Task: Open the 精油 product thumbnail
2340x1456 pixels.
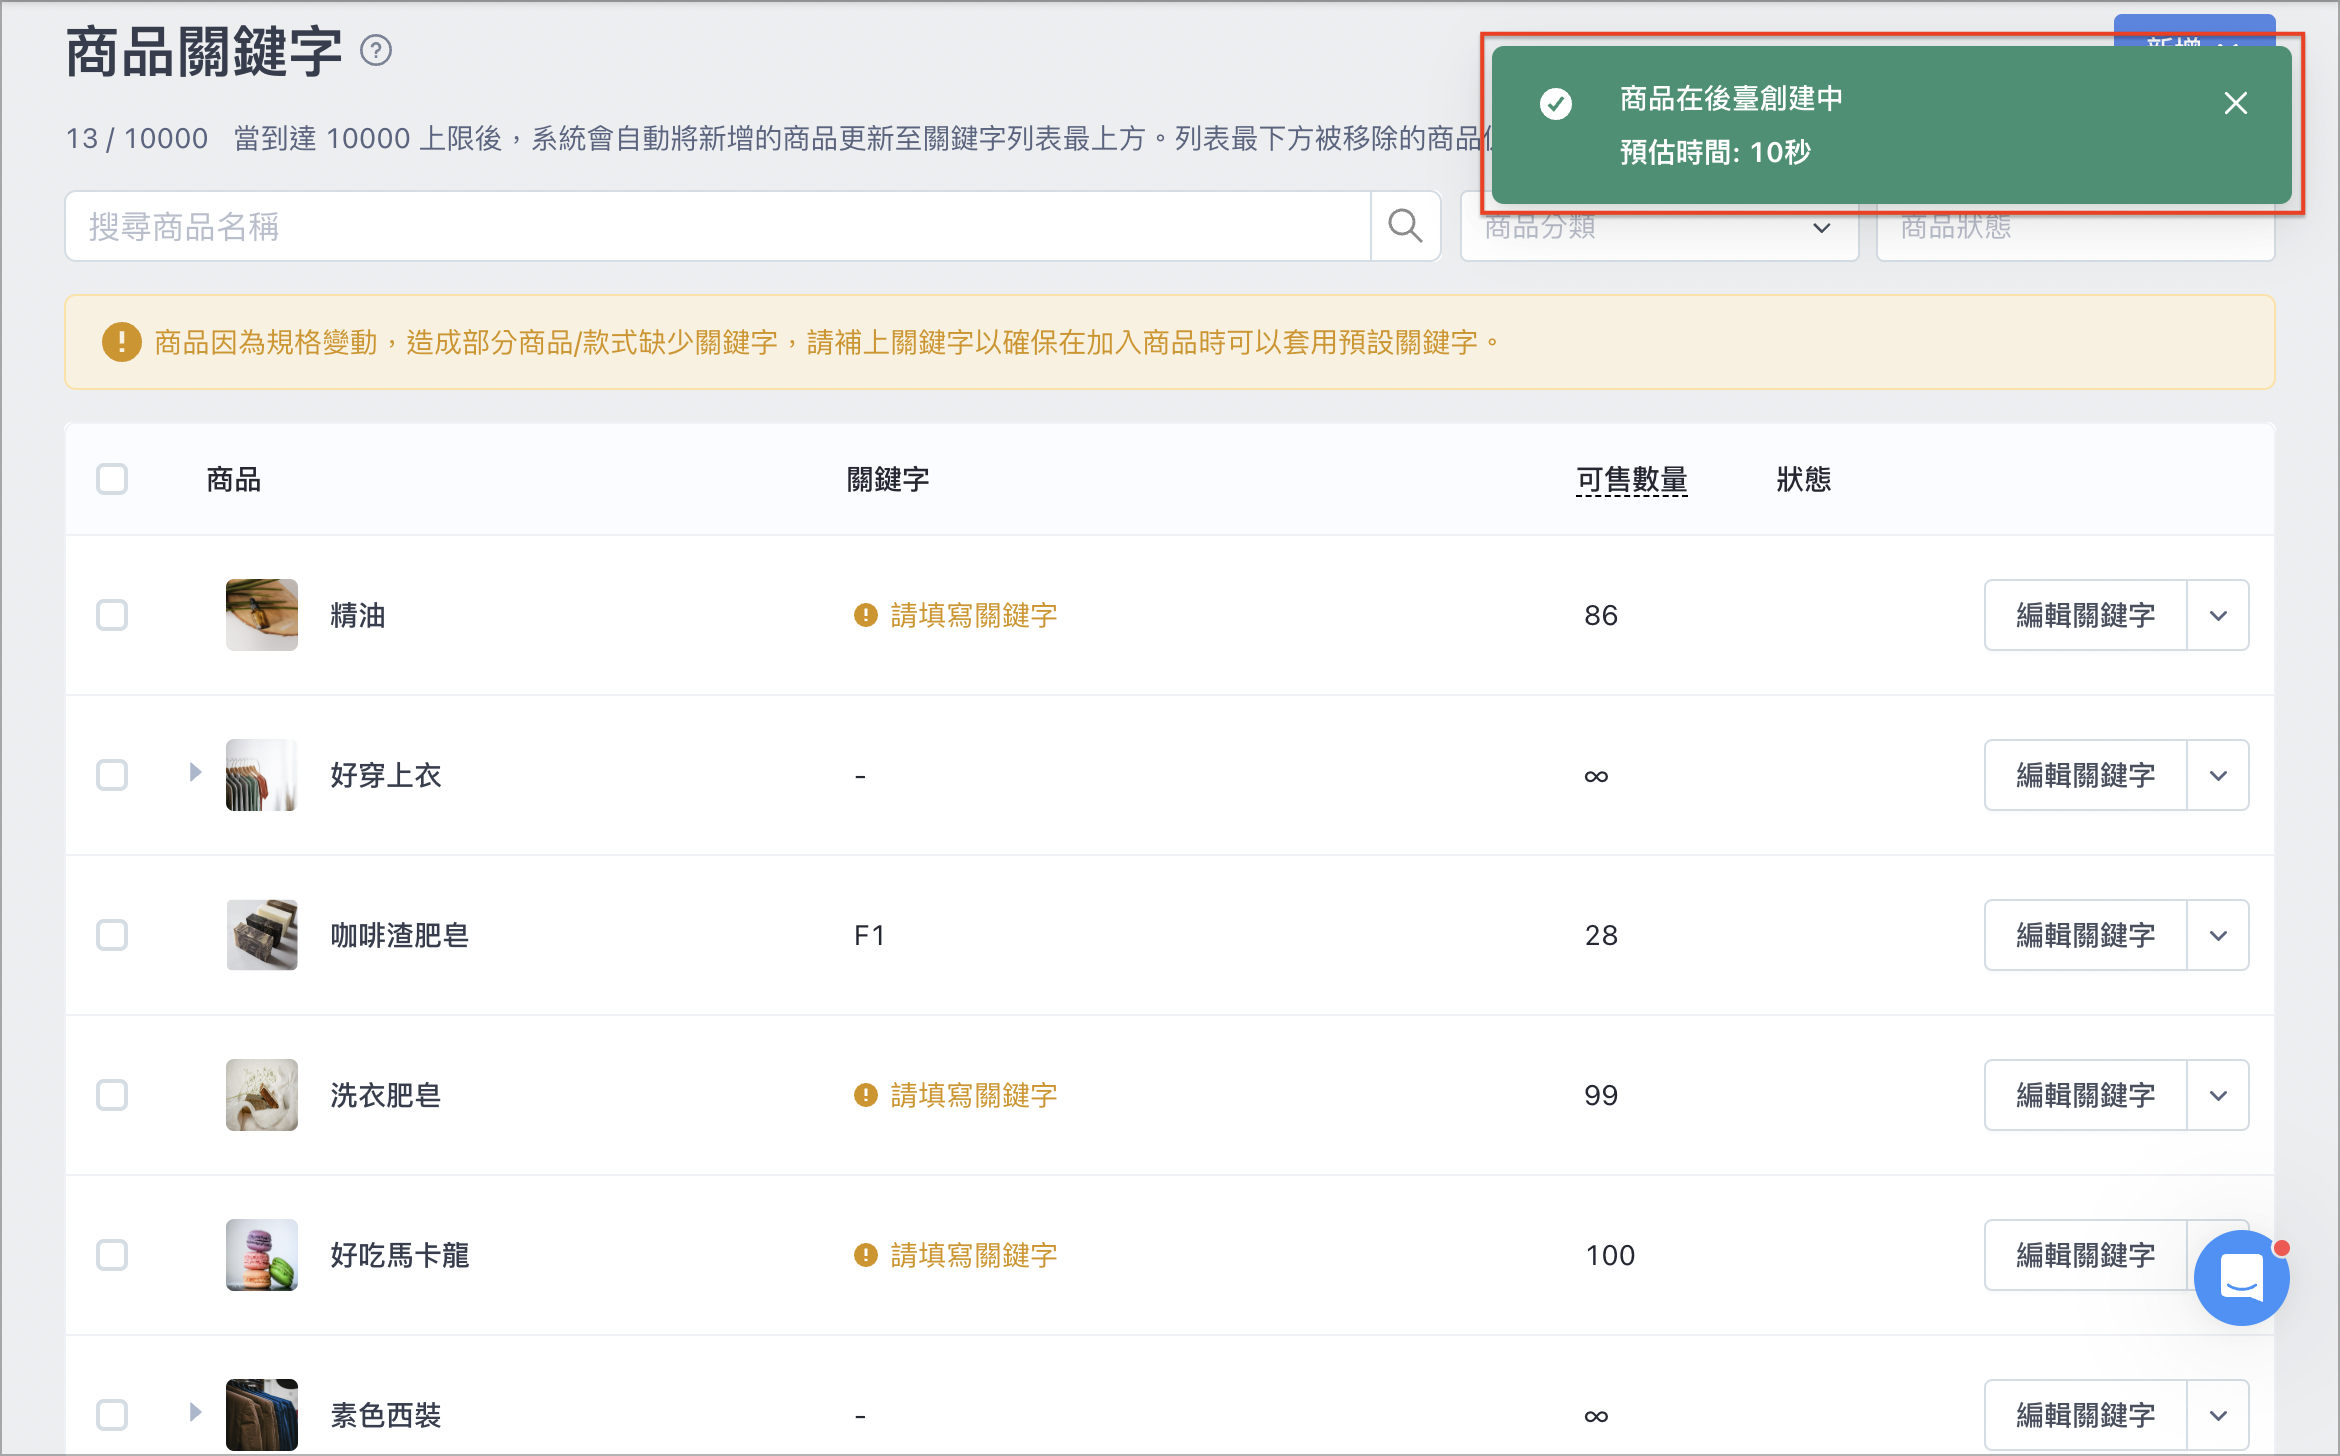Action: click(262, 615)
